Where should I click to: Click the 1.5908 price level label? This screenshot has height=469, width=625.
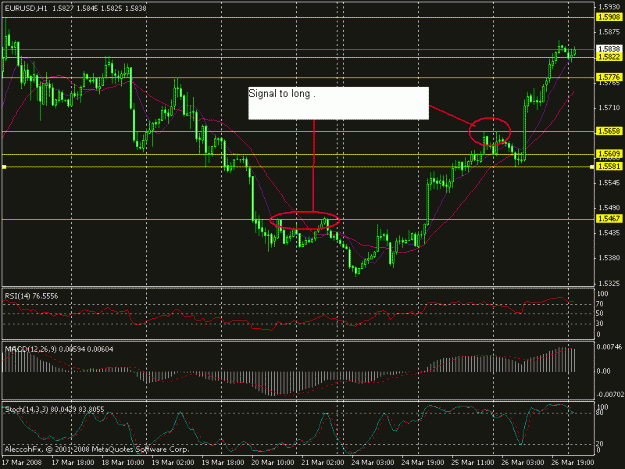point(609,17)
